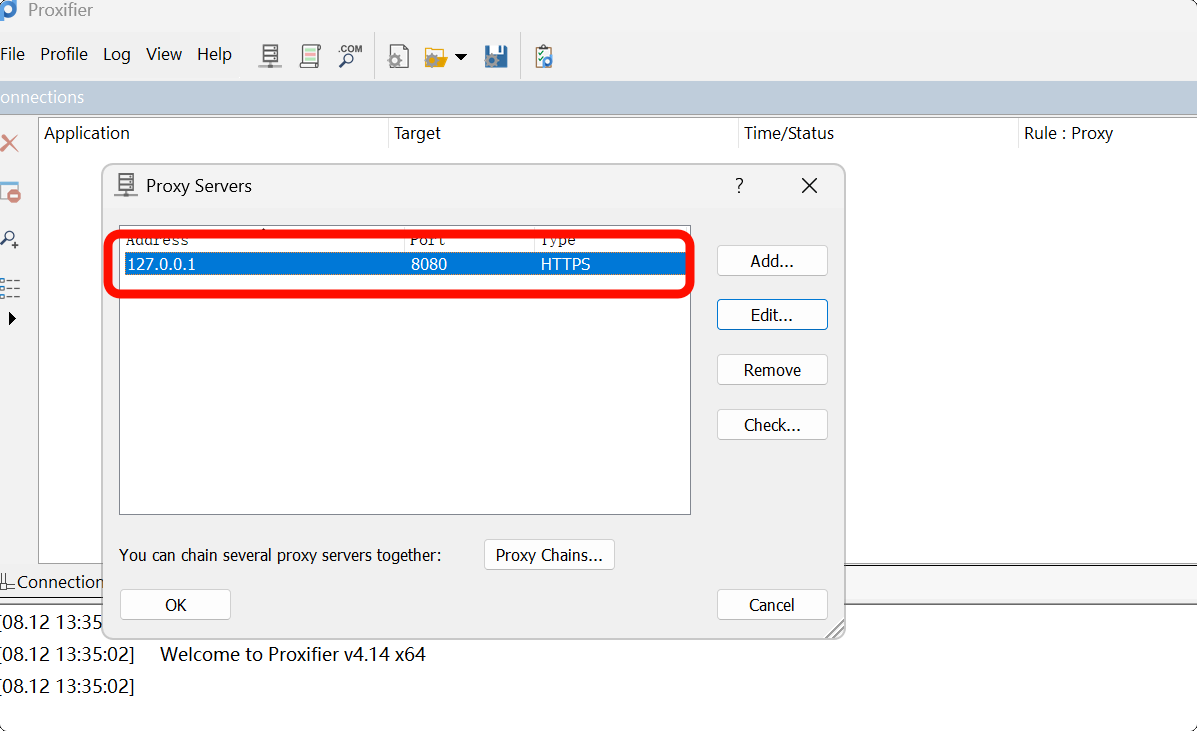Click the new profile gear-document icon
The width and height of the screenshot is (1197, 731).
click(398, 56)
